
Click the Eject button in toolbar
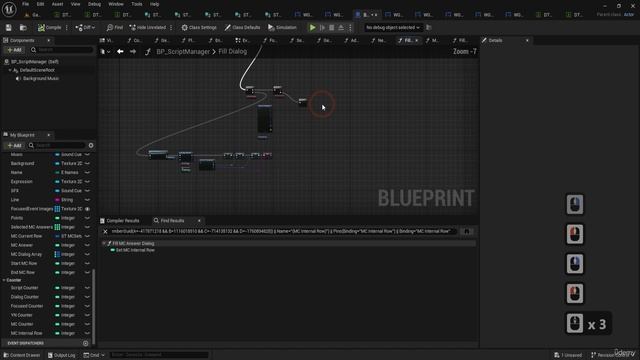(x=341, y=27)
